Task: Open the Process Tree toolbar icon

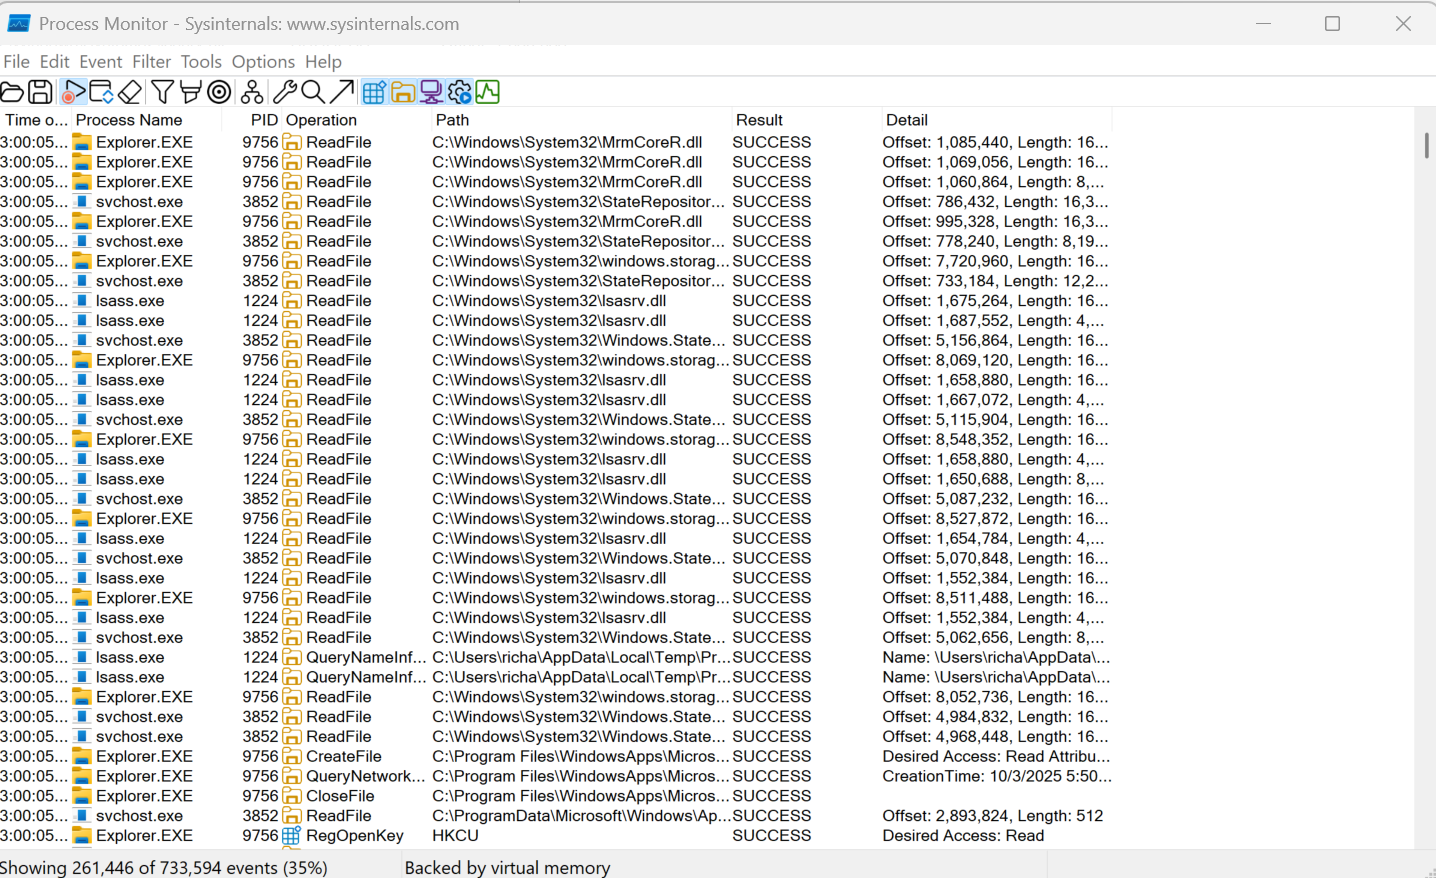Action: [252, 92]
